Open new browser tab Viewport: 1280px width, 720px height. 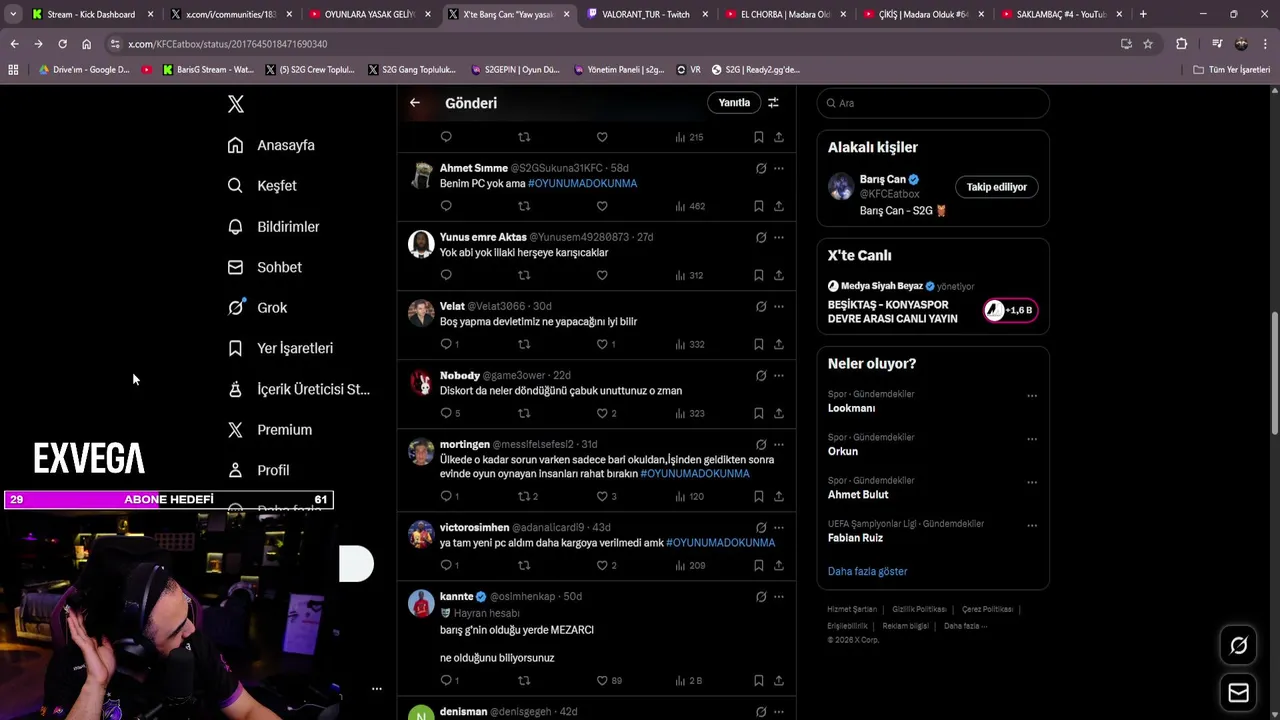[x=1143, y=14]
